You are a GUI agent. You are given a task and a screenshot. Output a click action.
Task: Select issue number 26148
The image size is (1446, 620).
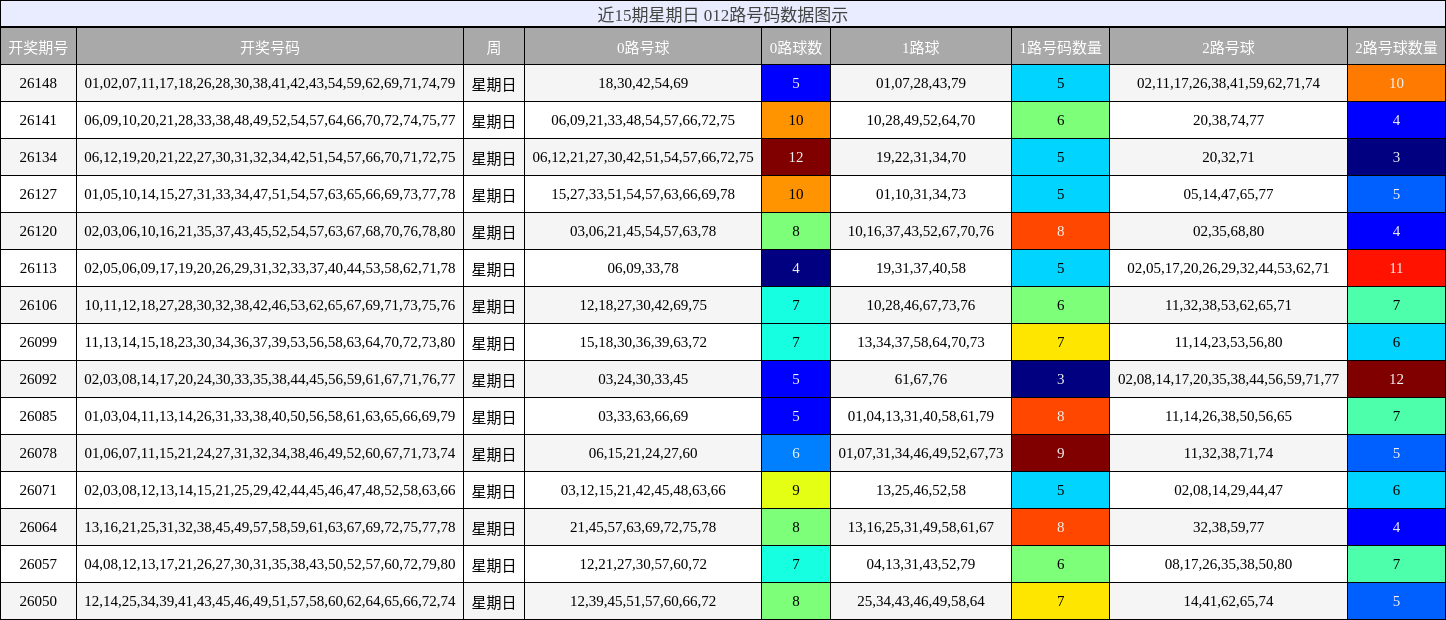coord(38,83)
